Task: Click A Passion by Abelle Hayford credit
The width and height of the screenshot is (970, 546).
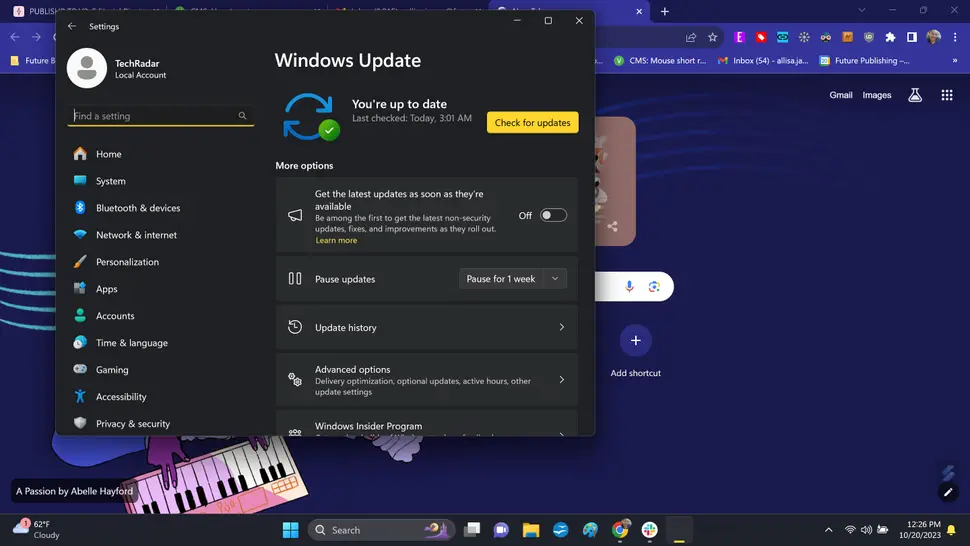Action: tap(74, 491)
